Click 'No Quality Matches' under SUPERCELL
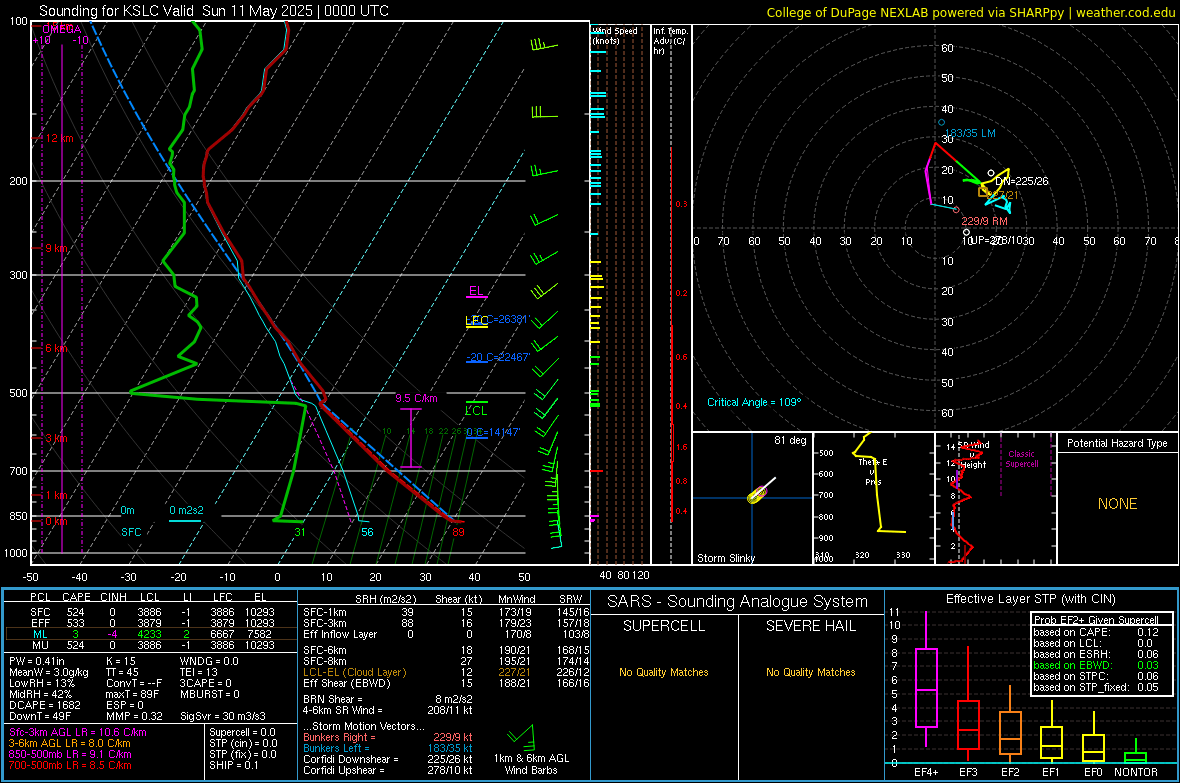Image resolution: width=1180 pixels, height=783 pixels. click(x=664, y=672)
